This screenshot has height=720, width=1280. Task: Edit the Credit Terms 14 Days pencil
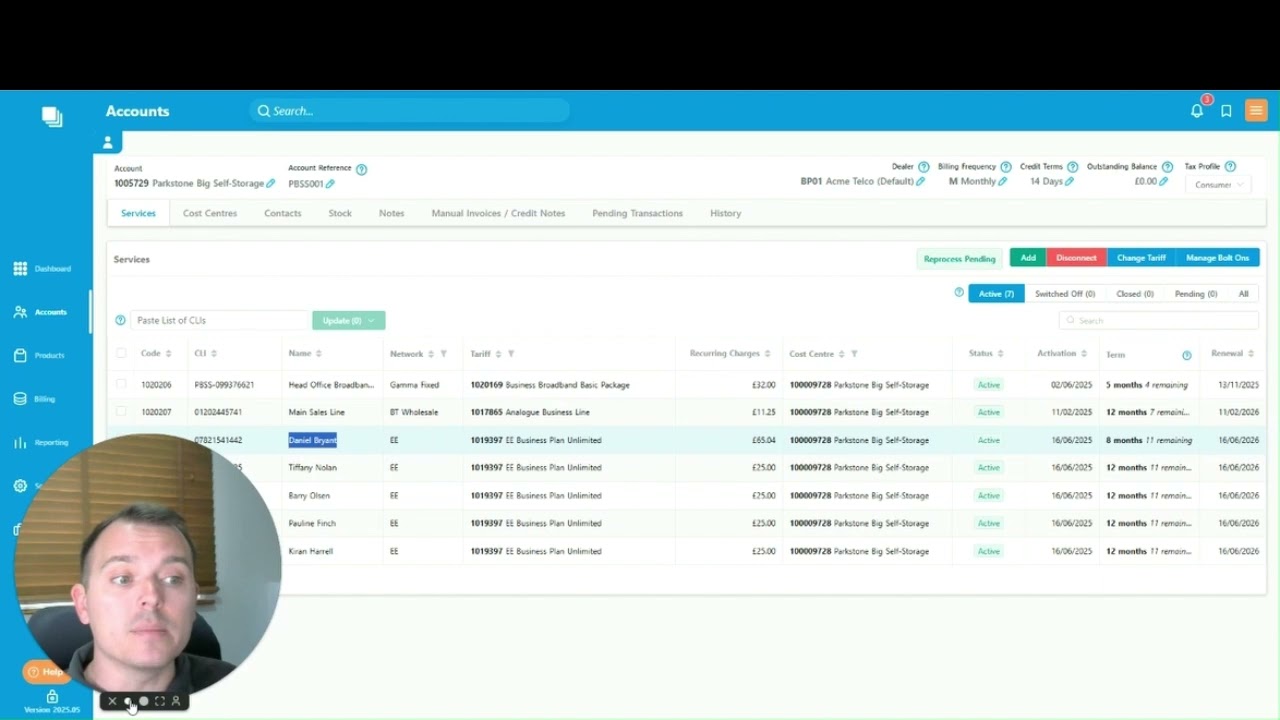pyautogui.click(x=1070, y=181)
